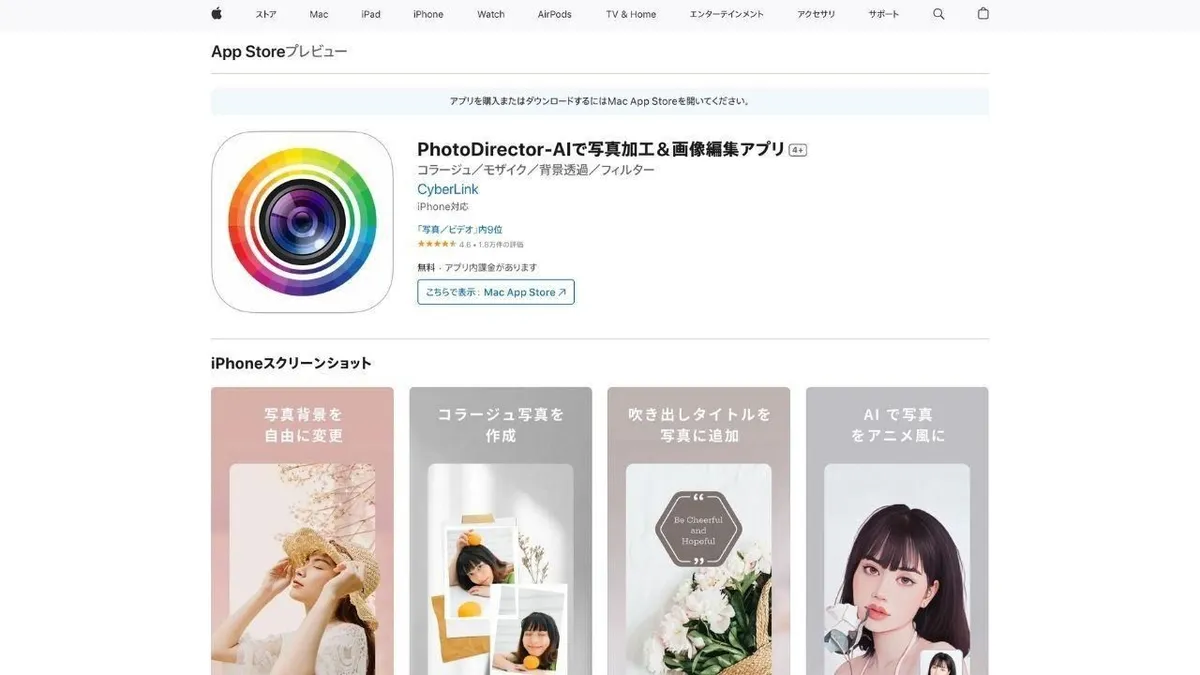
Task: Click the PhotoDirector app title text
Action: tap(601, 149)
